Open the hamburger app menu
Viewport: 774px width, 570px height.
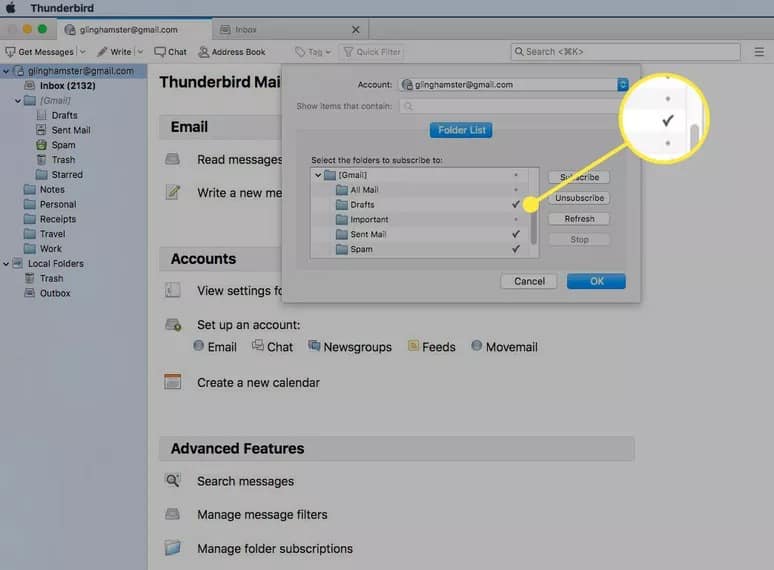coord(759,52)
